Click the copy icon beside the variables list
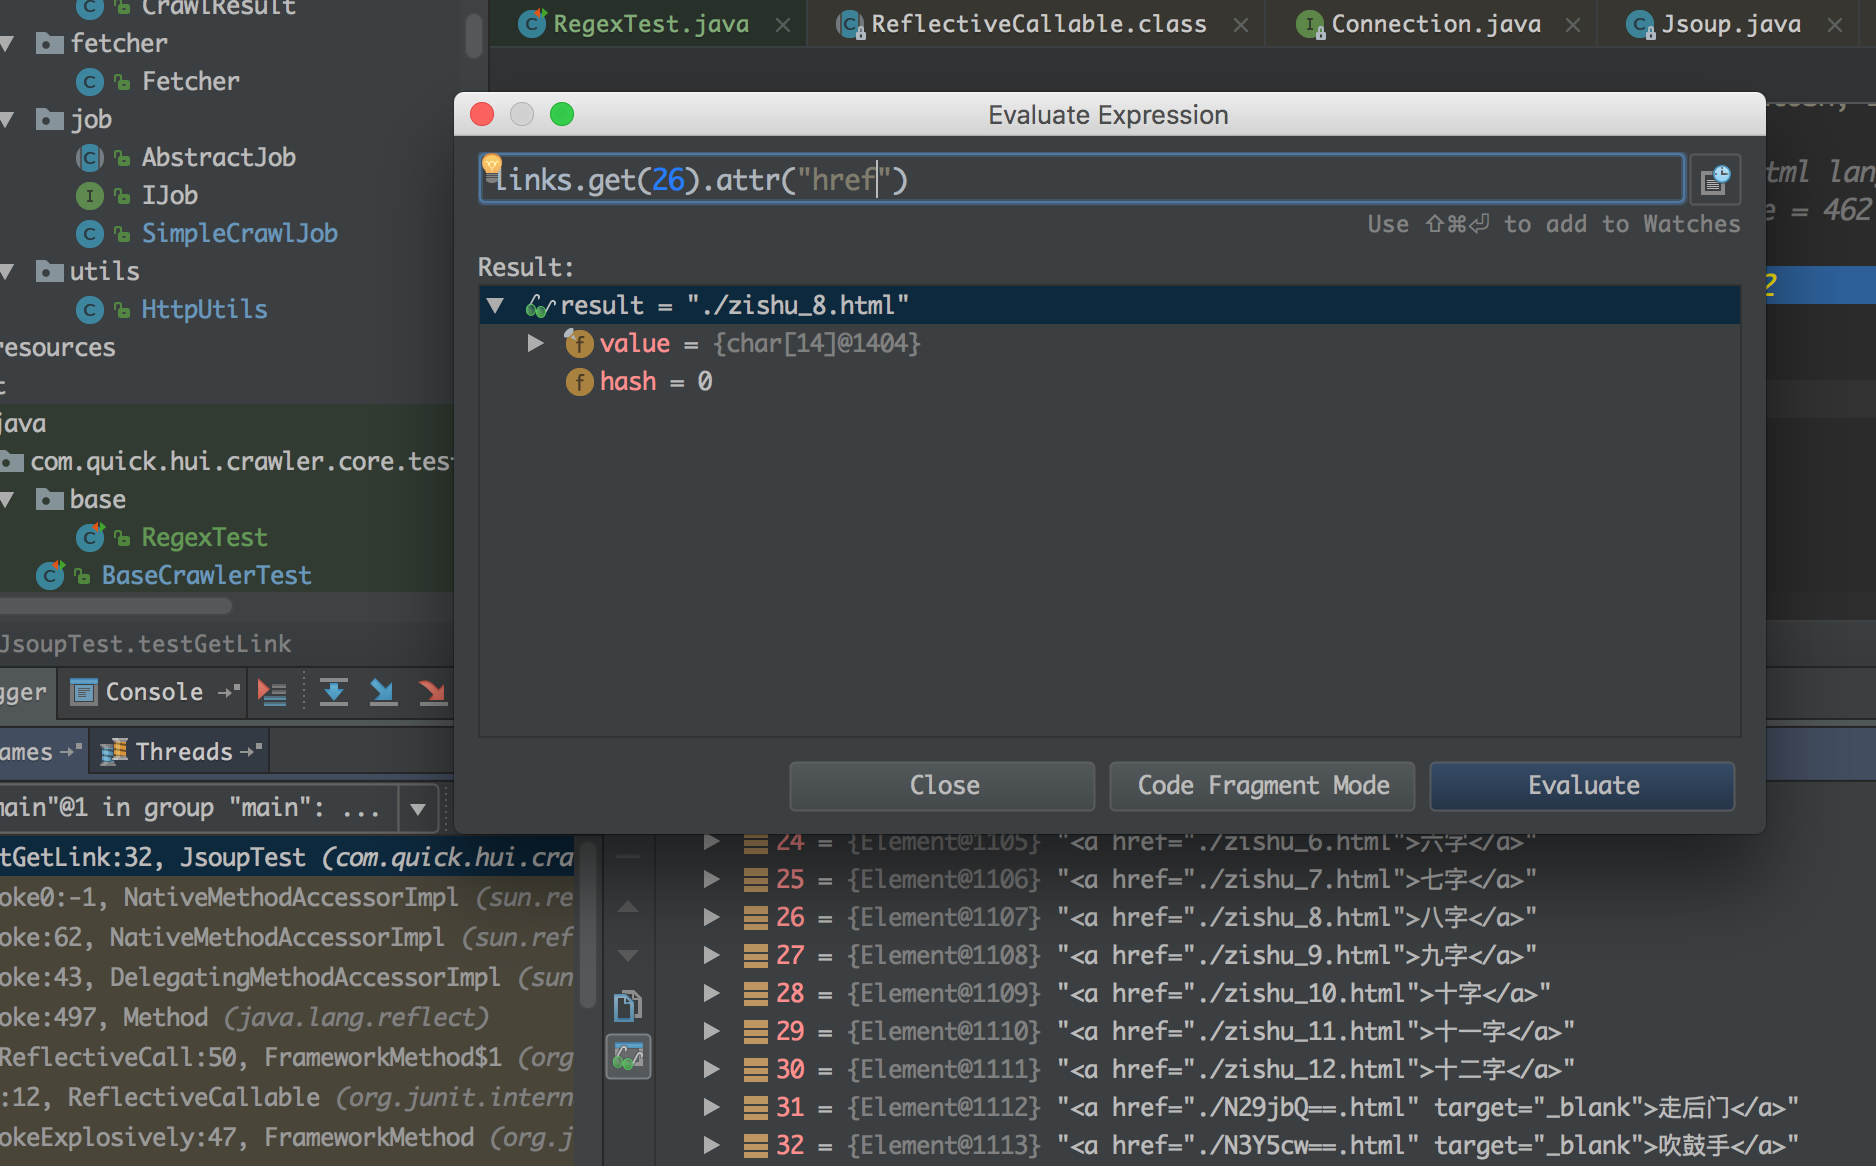 [x=628, y=1006]
